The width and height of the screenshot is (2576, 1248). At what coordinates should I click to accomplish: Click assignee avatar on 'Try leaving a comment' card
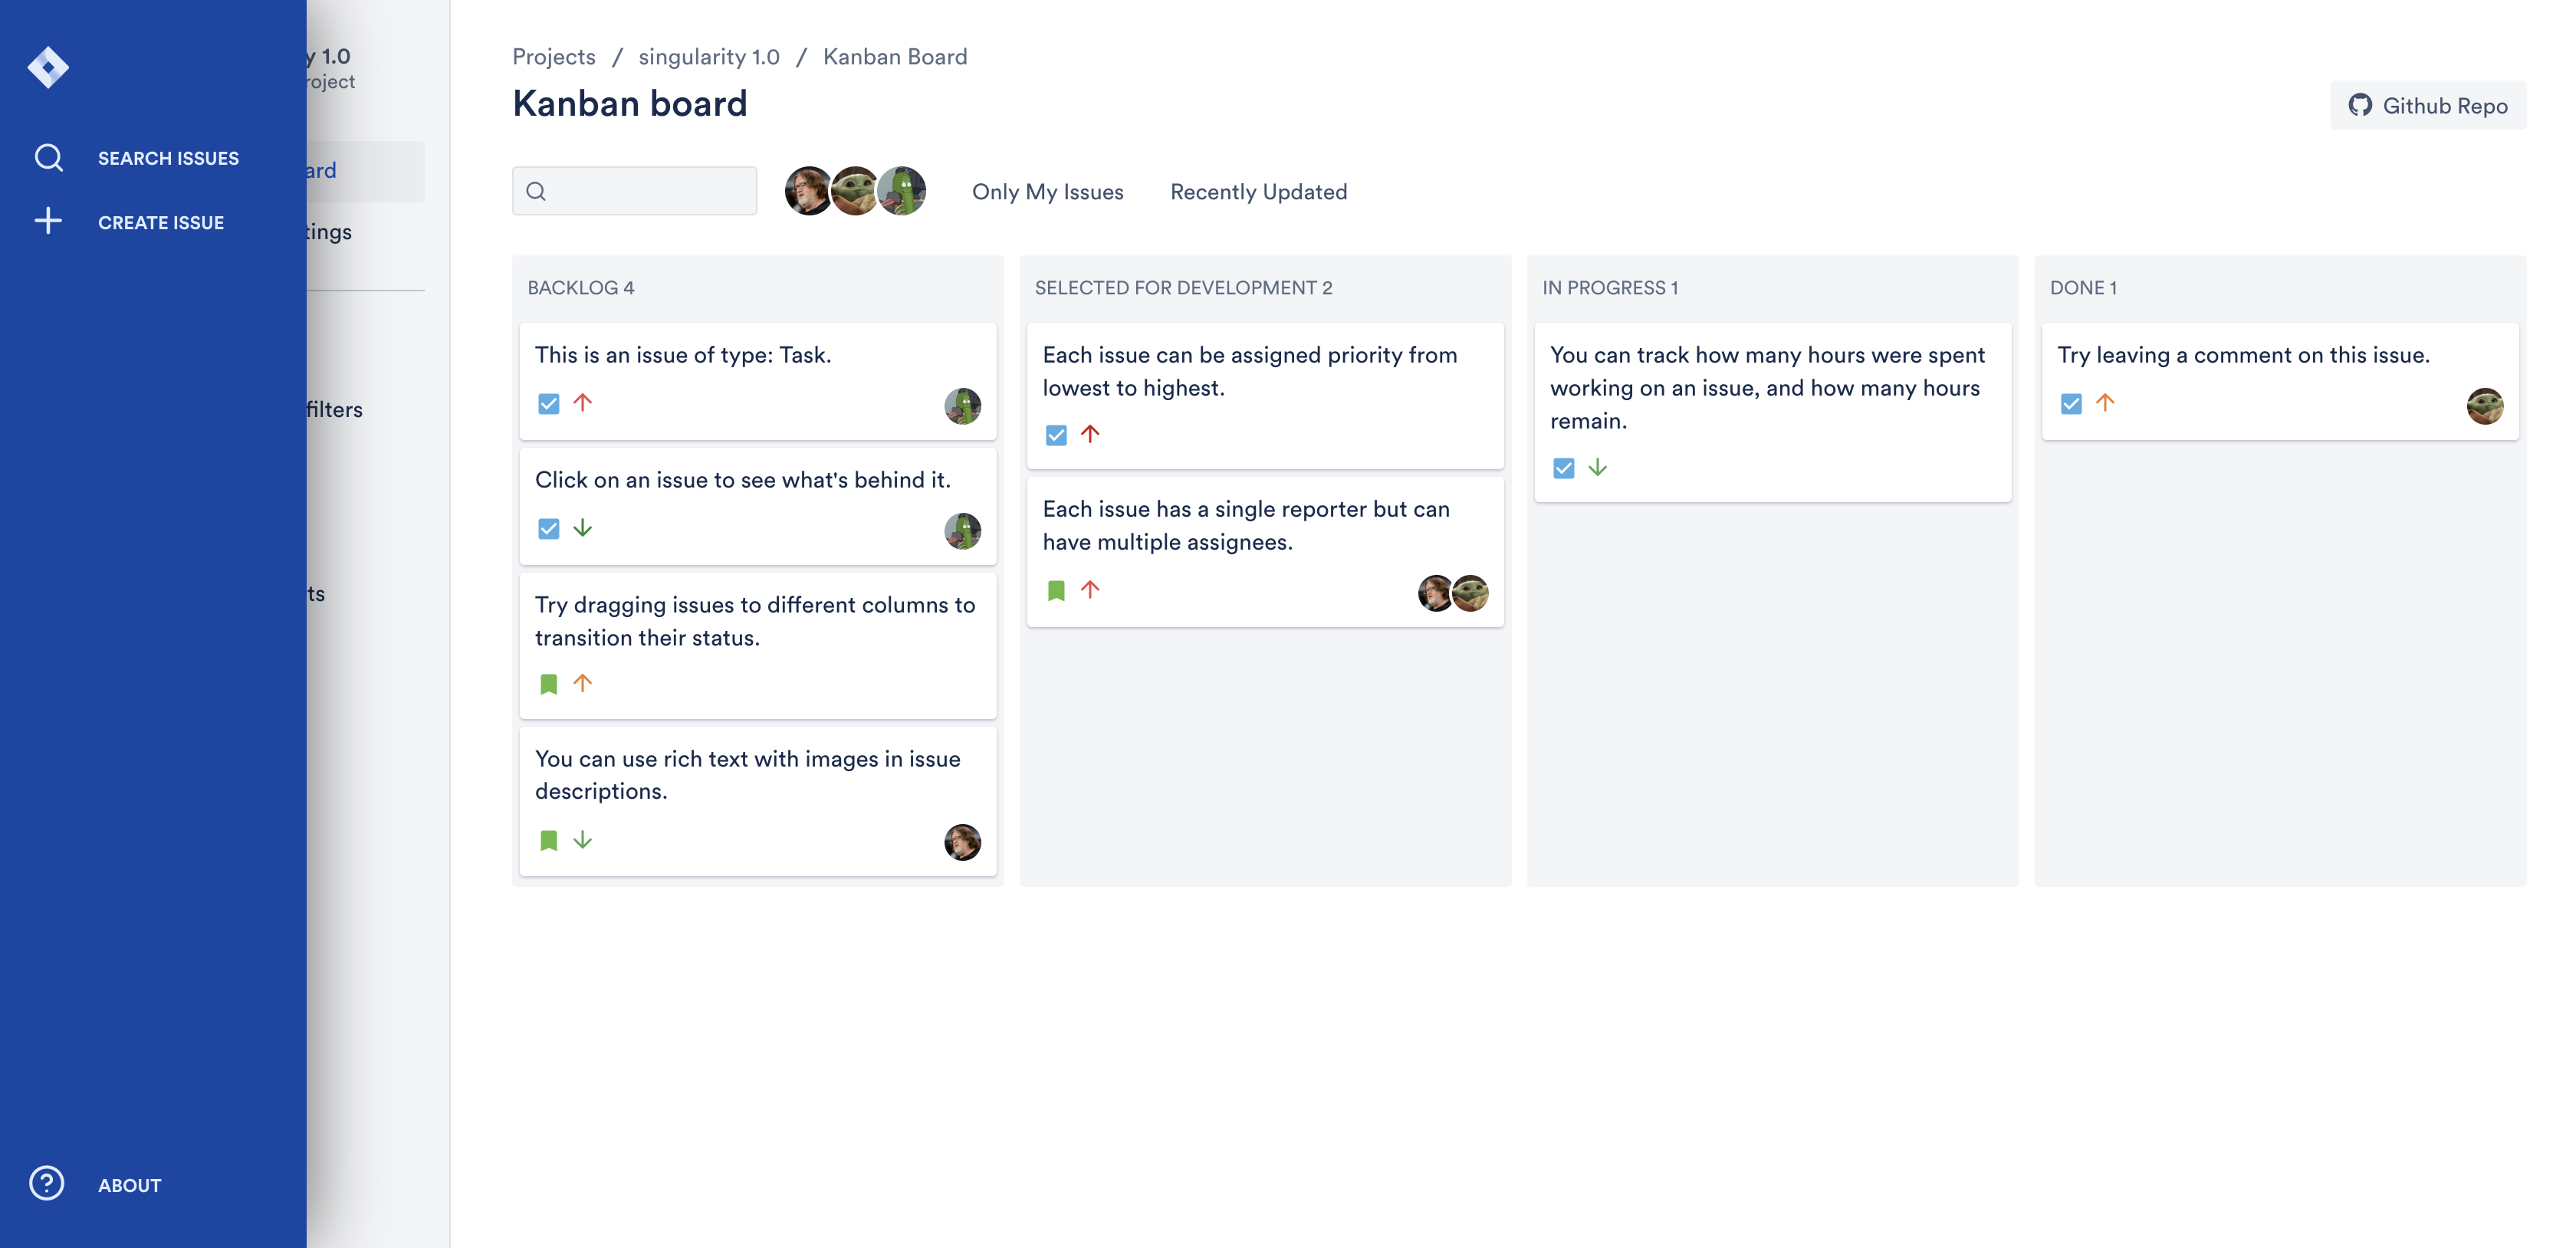click(2484, 406)
